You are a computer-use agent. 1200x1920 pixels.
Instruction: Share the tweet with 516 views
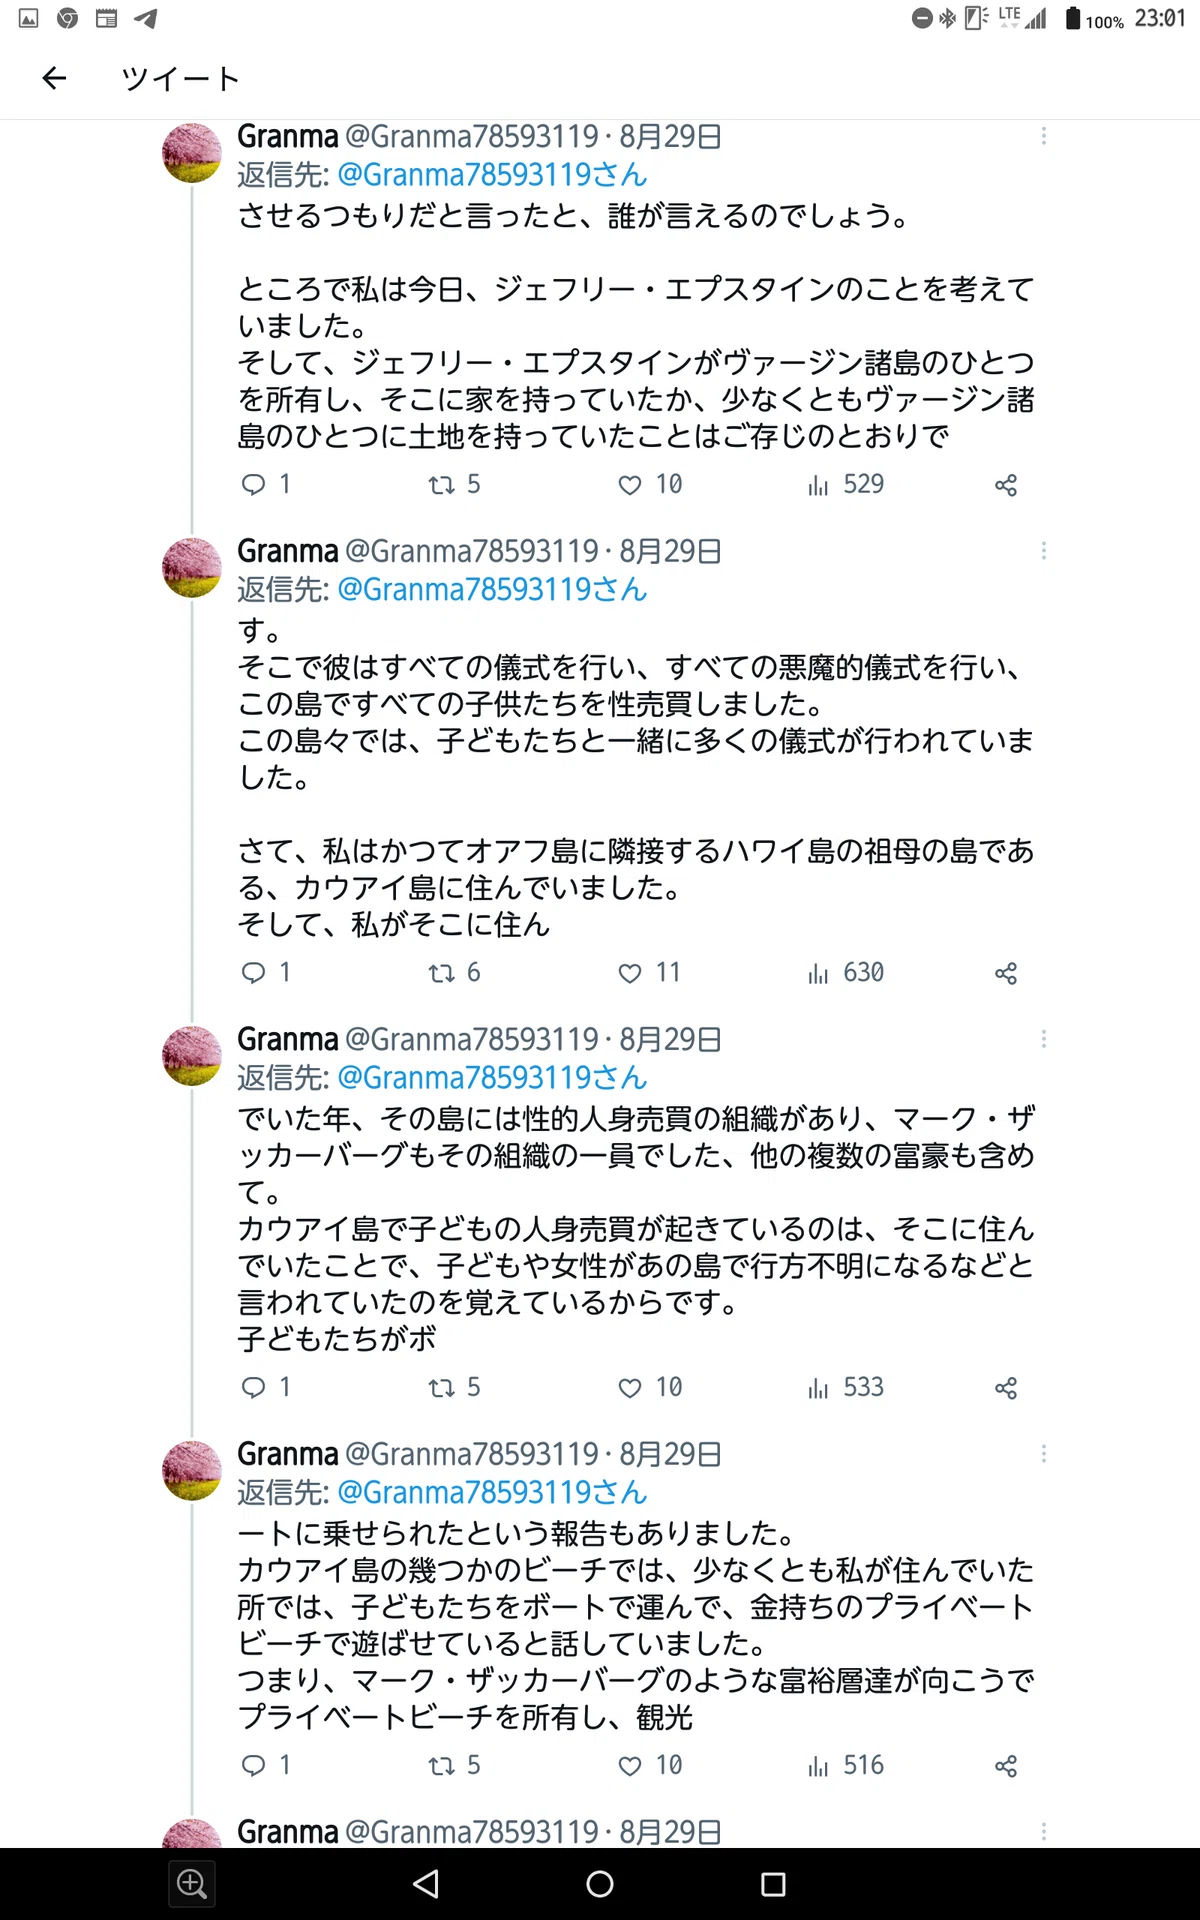[1006, 1766]
